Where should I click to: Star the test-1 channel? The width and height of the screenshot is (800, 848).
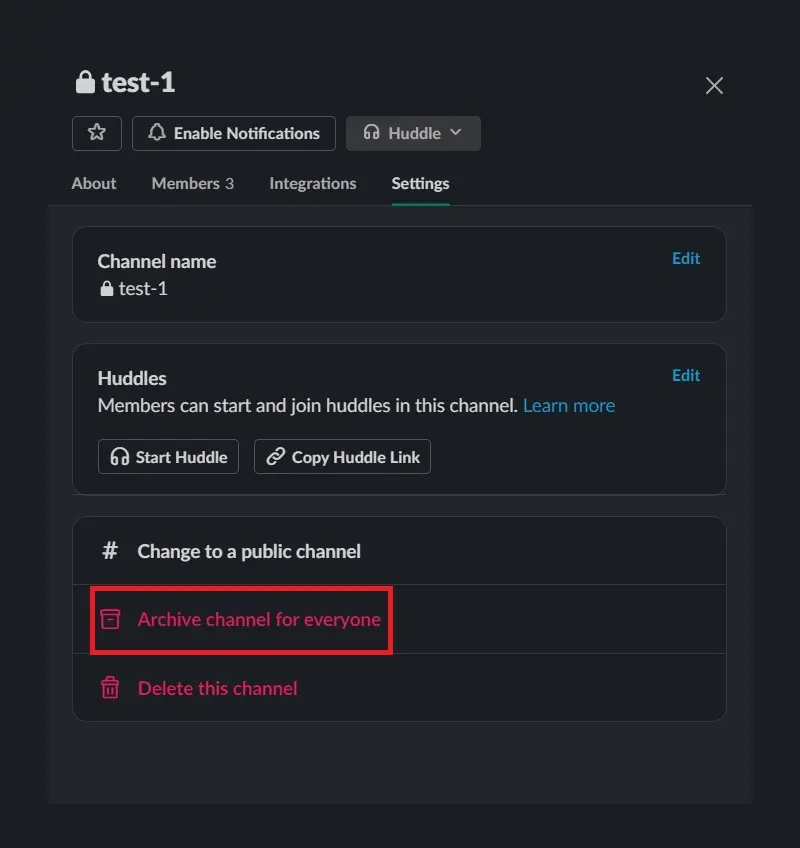[97, 133]
